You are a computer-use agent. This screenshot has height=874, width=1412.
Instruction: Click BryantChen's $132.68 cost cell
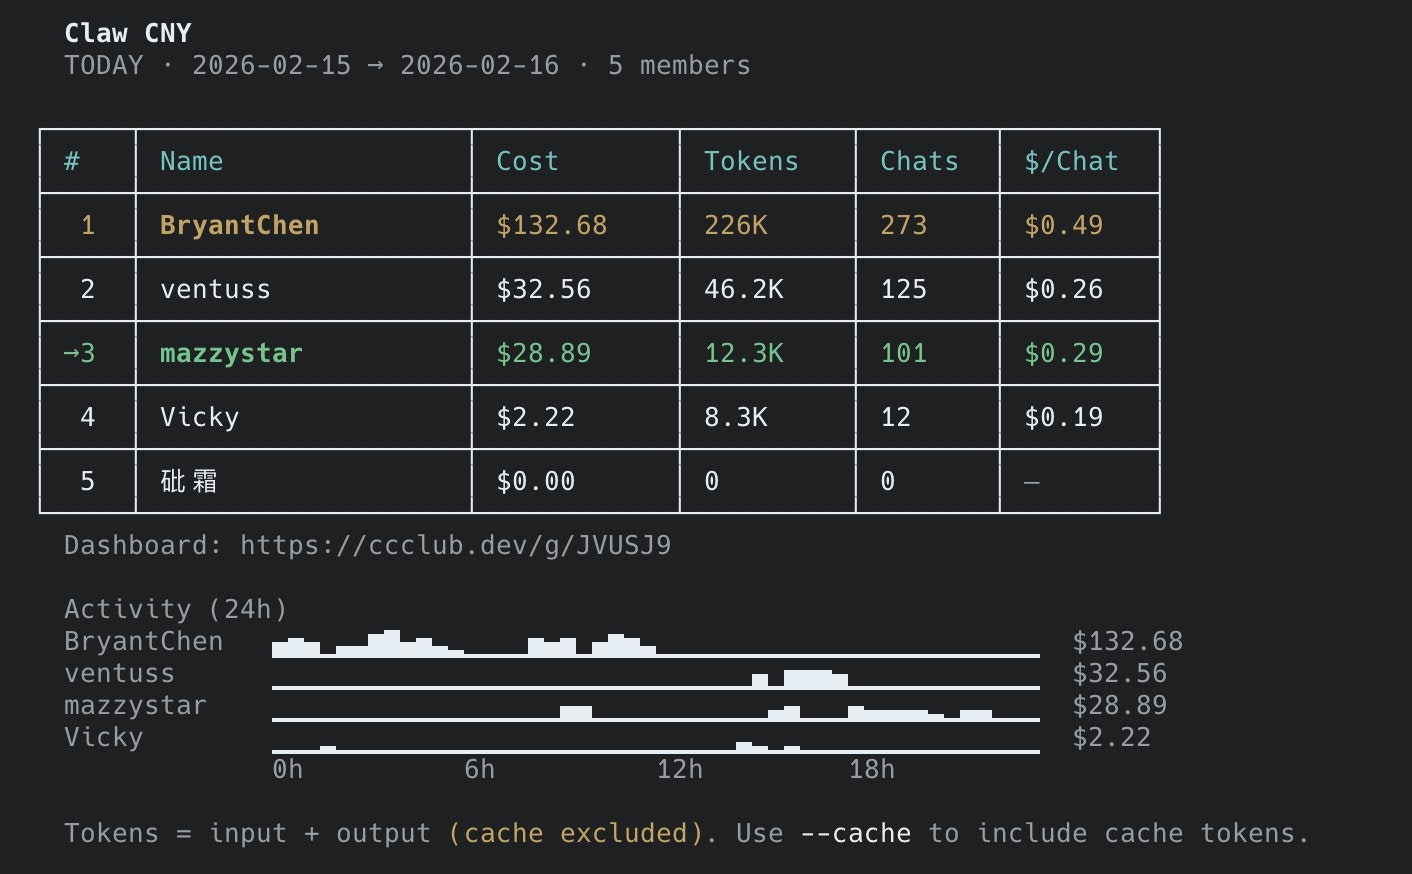(x=552, y=225)
